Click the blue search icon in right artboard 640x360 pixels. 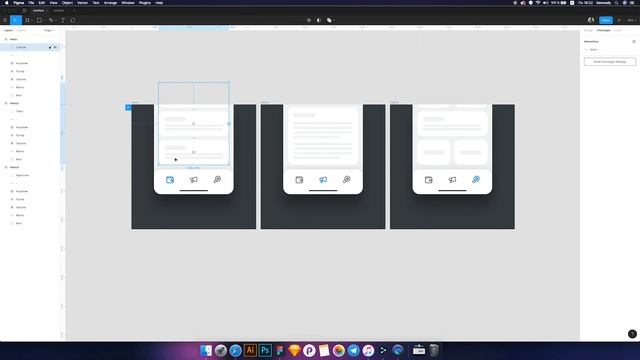point(476,180)
